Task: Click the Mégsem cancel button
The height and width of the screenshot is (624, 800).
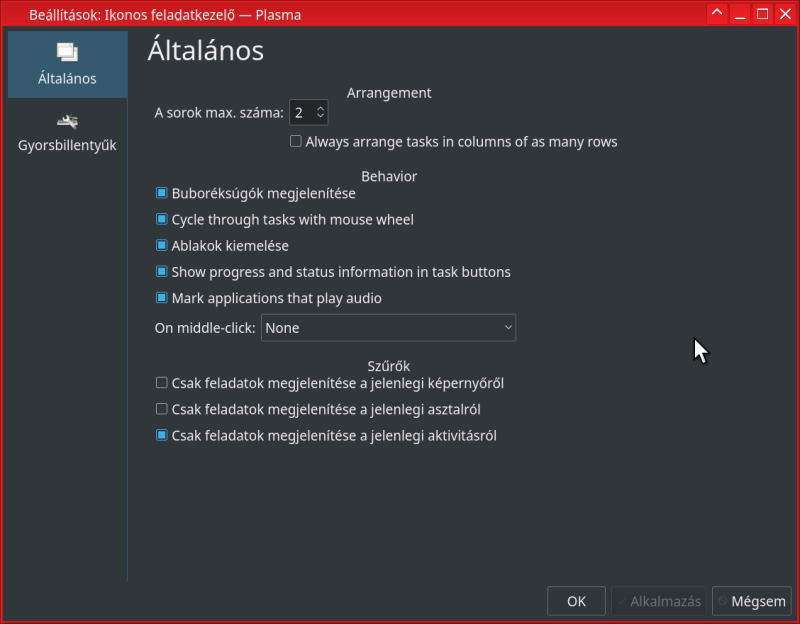Action: pos(751,601)
